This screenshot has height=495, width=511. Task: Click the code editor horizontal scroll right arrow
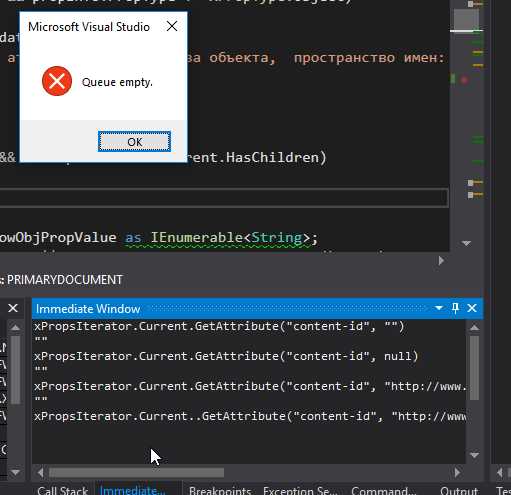(441, 260)
